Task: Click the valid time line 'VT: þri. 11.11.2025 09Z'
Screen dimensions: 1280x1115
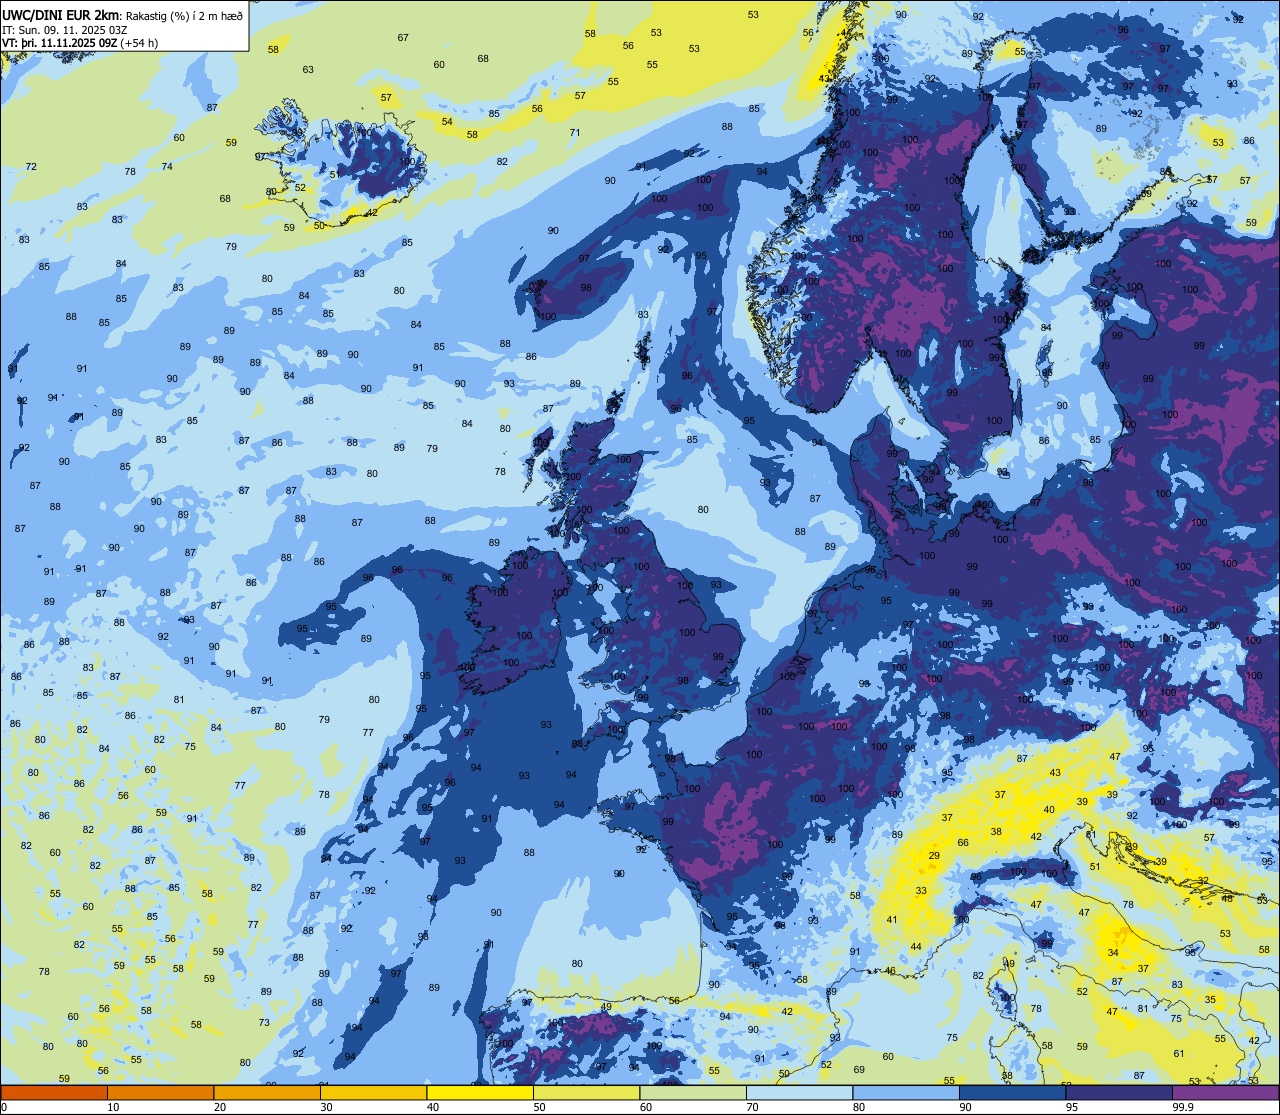Action: click(59, 42)
